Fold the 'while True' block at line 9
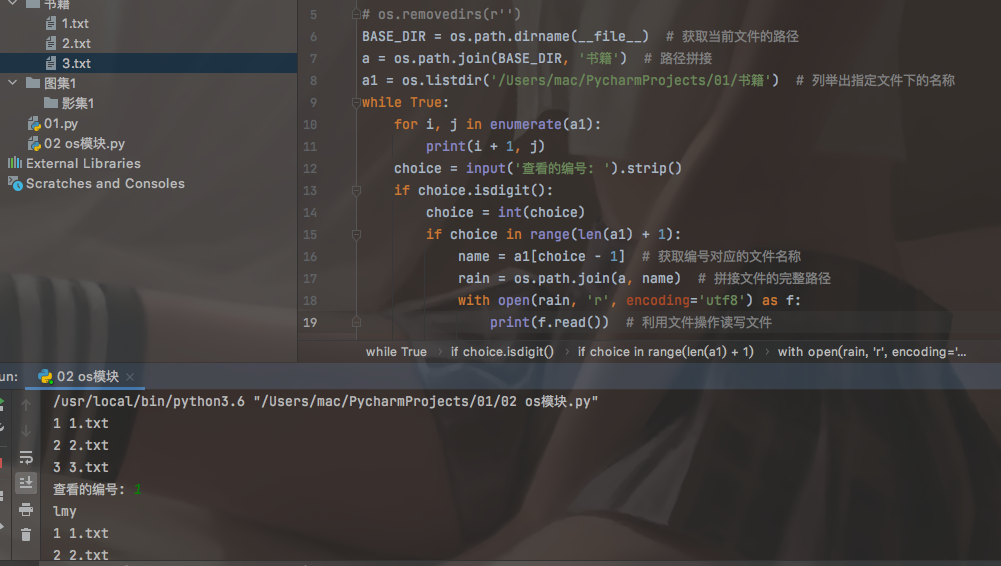1001x566 pixels. tap(356, 103)
